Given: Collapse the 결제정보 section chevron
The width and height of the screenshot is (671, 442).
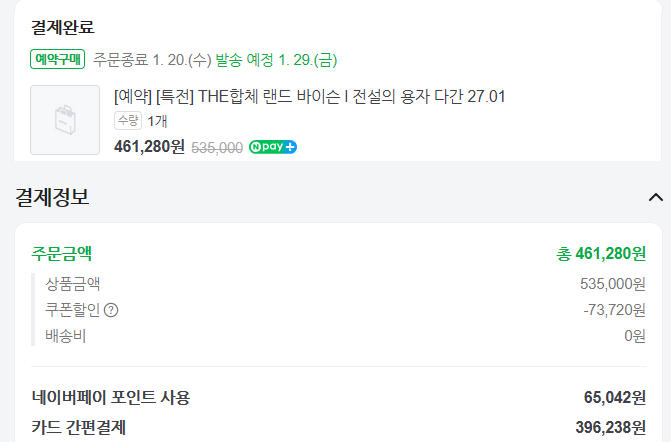Looking at the screenshot, I should point(656,197).
